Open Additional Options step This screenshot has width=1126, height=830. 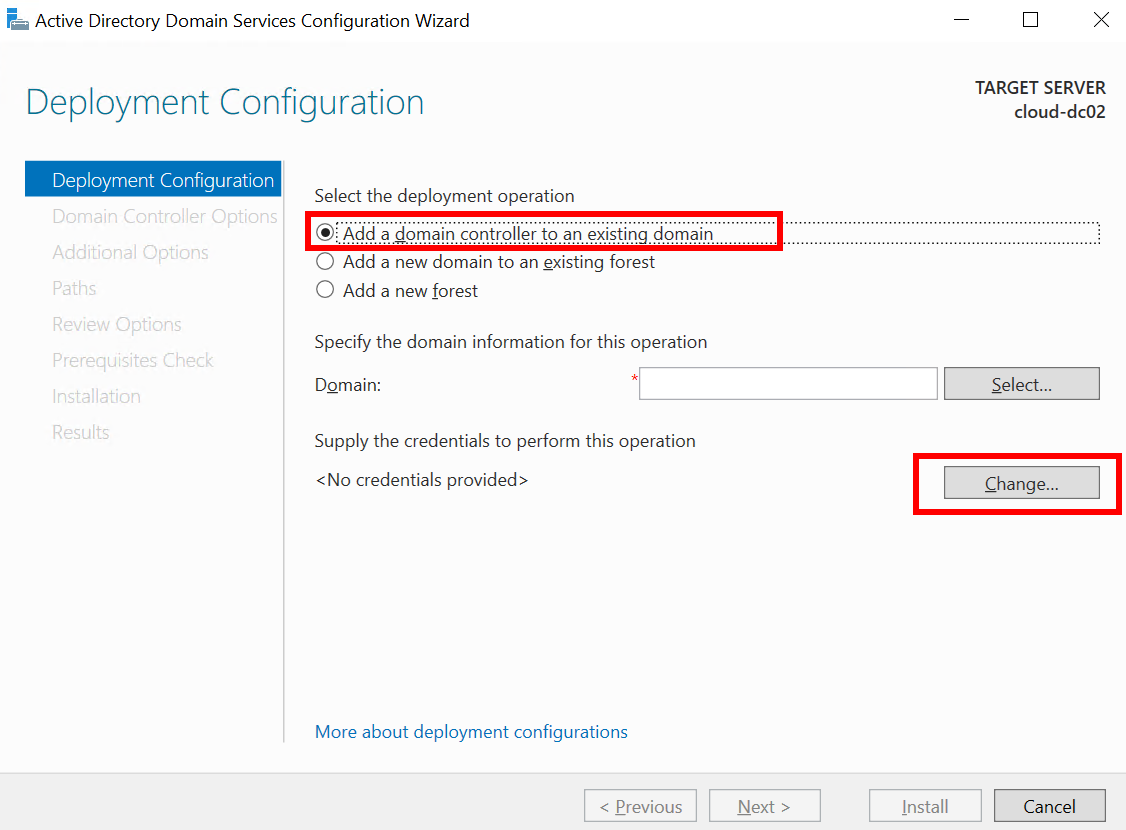click(130, 253)
